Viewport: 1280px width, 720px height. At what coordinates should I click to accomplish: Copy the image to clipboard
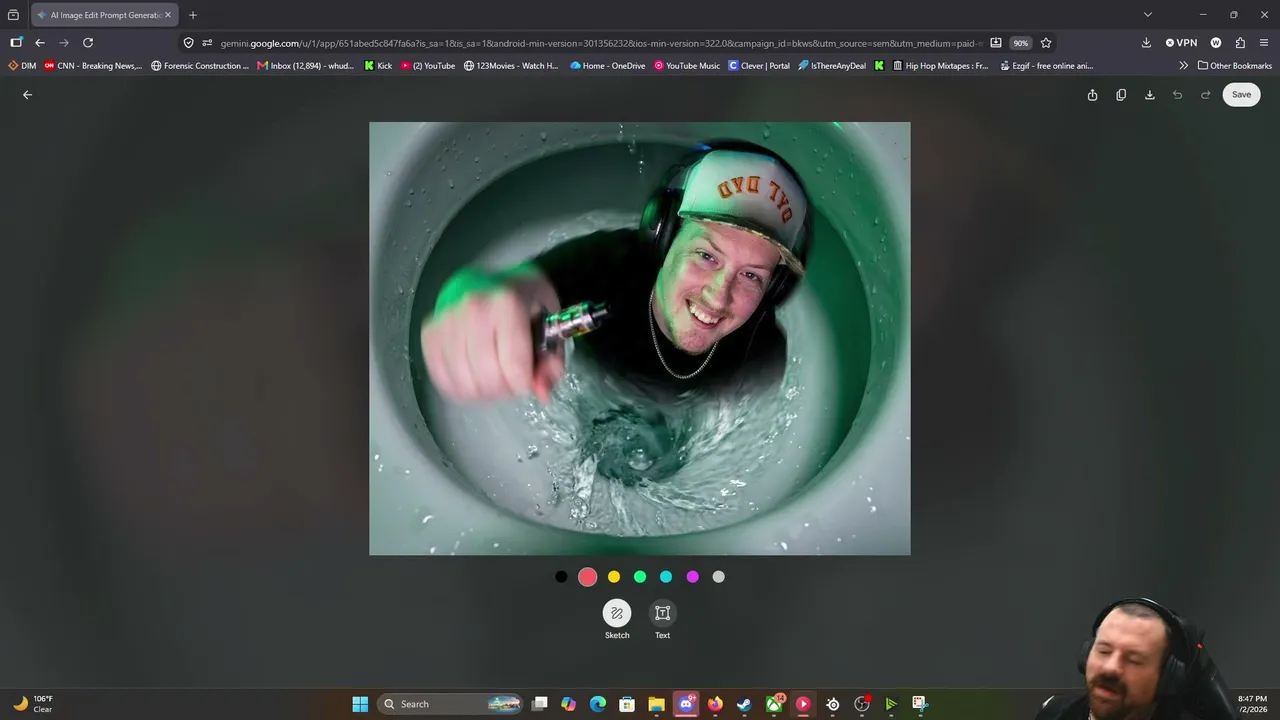[x=1121, y=95]
